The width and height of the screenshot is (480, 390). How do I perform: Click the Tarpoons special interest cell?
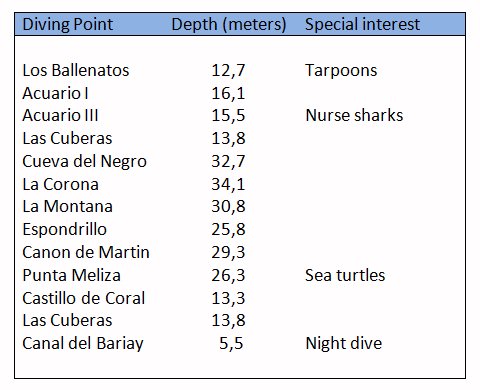[341, 71]
